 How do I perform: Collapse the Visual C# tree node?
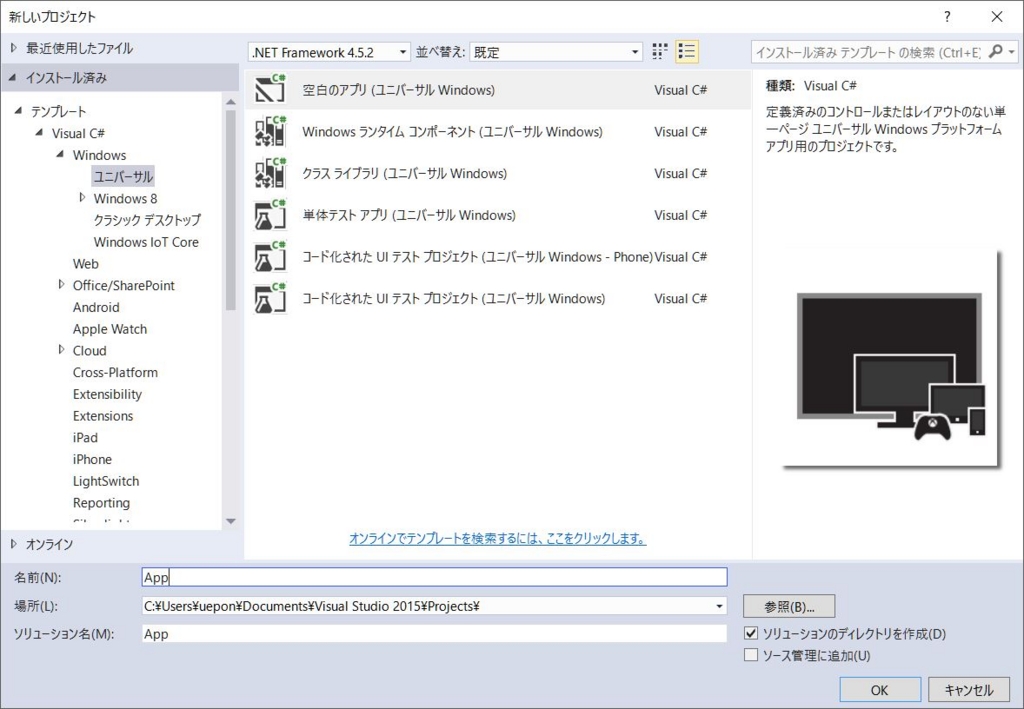[x=39, y=133]
